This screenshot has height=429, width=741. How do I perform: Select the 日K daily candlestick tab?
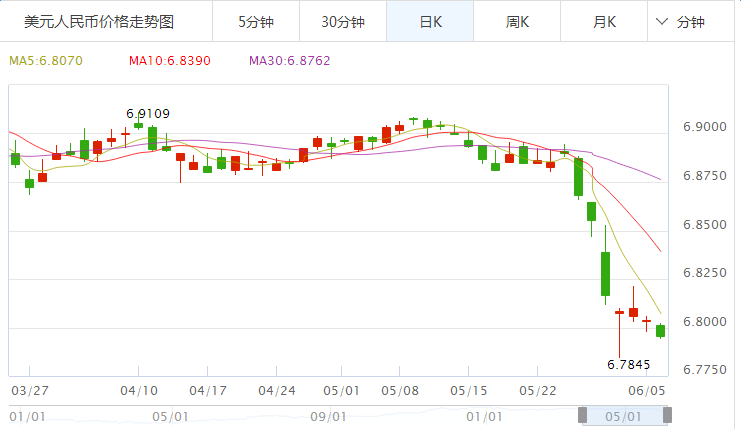click(x=430, y=22)
